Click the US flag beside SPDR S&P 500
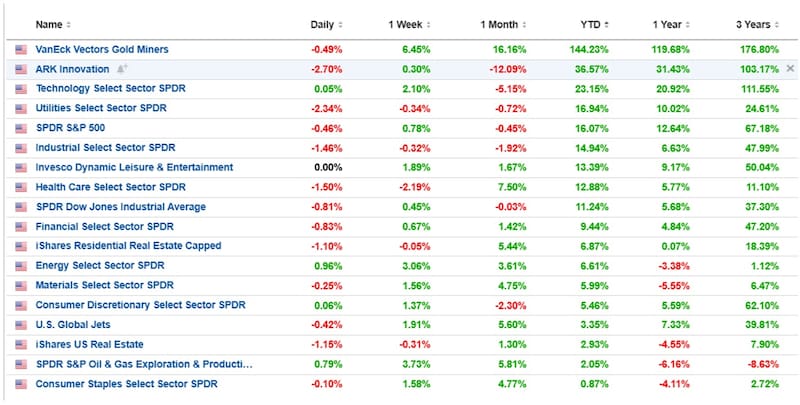 [20, 128]
